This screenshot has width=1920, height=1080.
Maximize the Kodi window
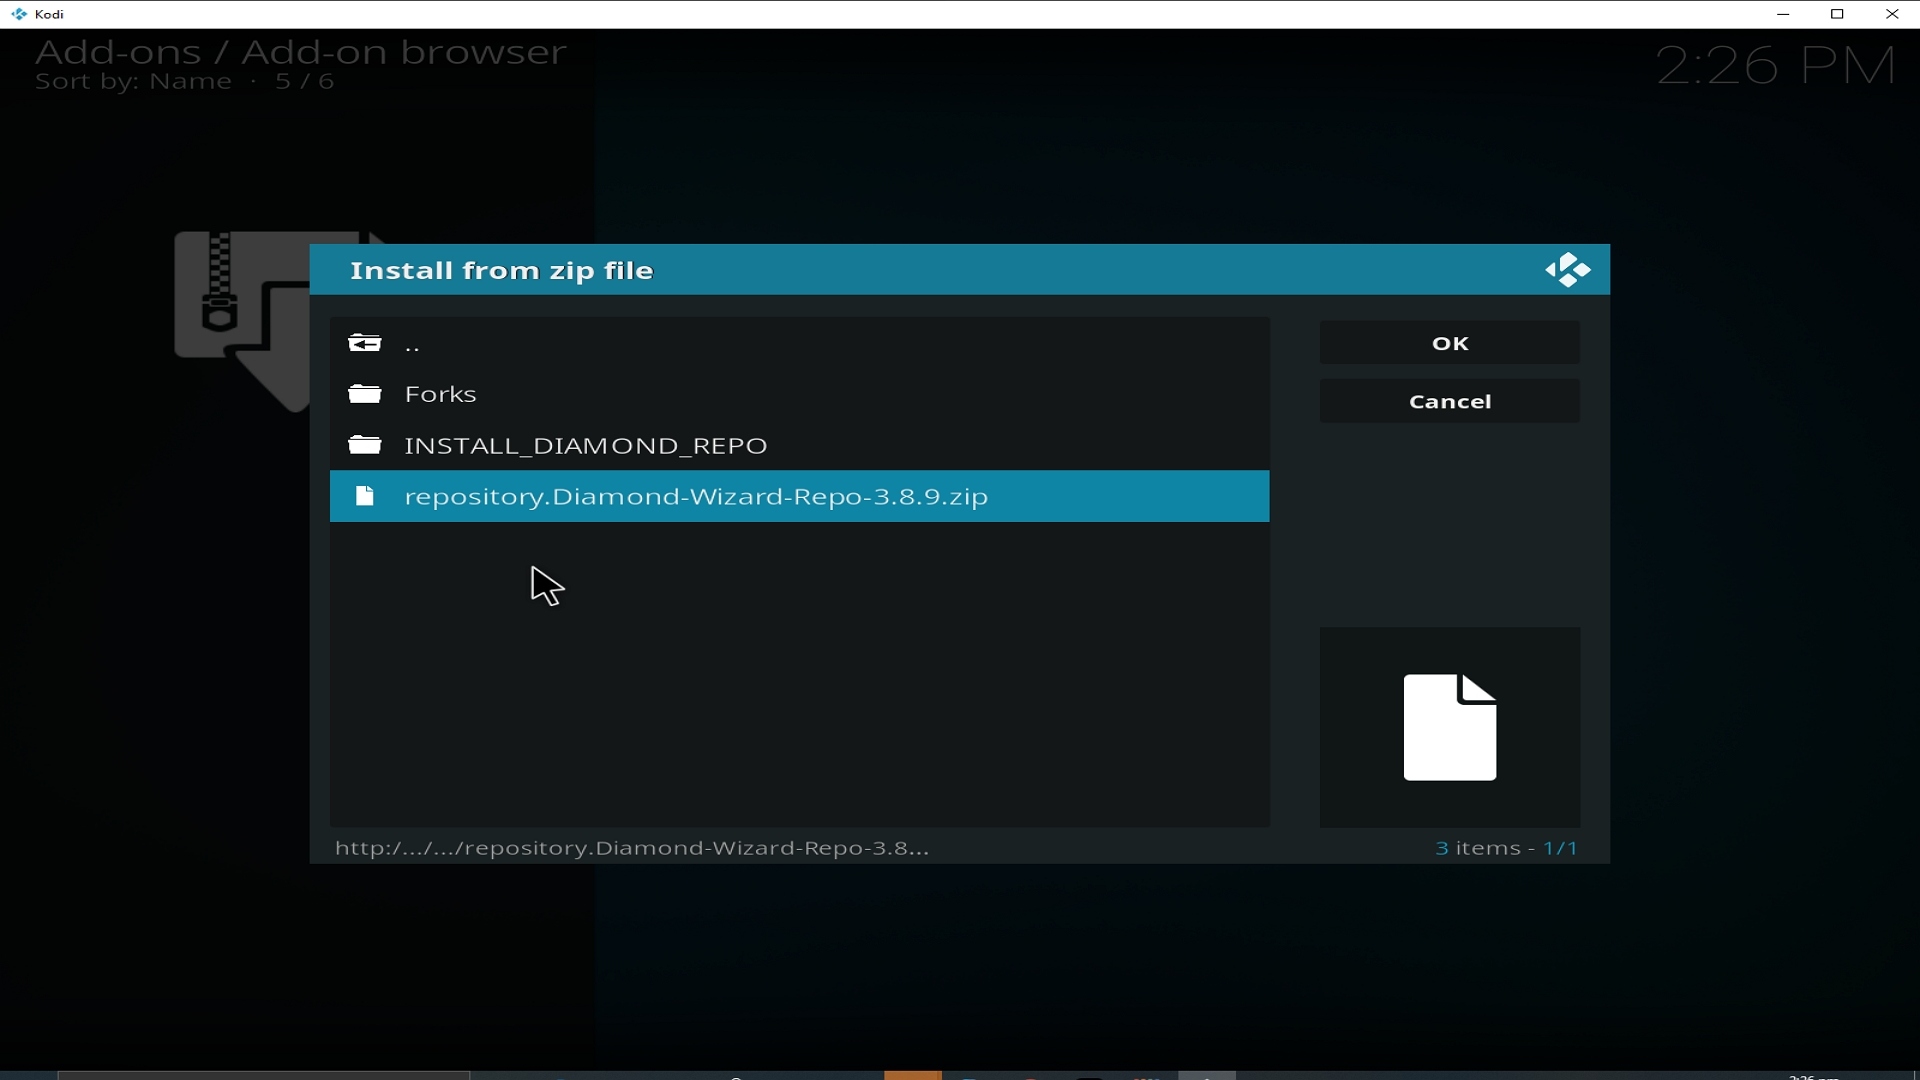1838,14
